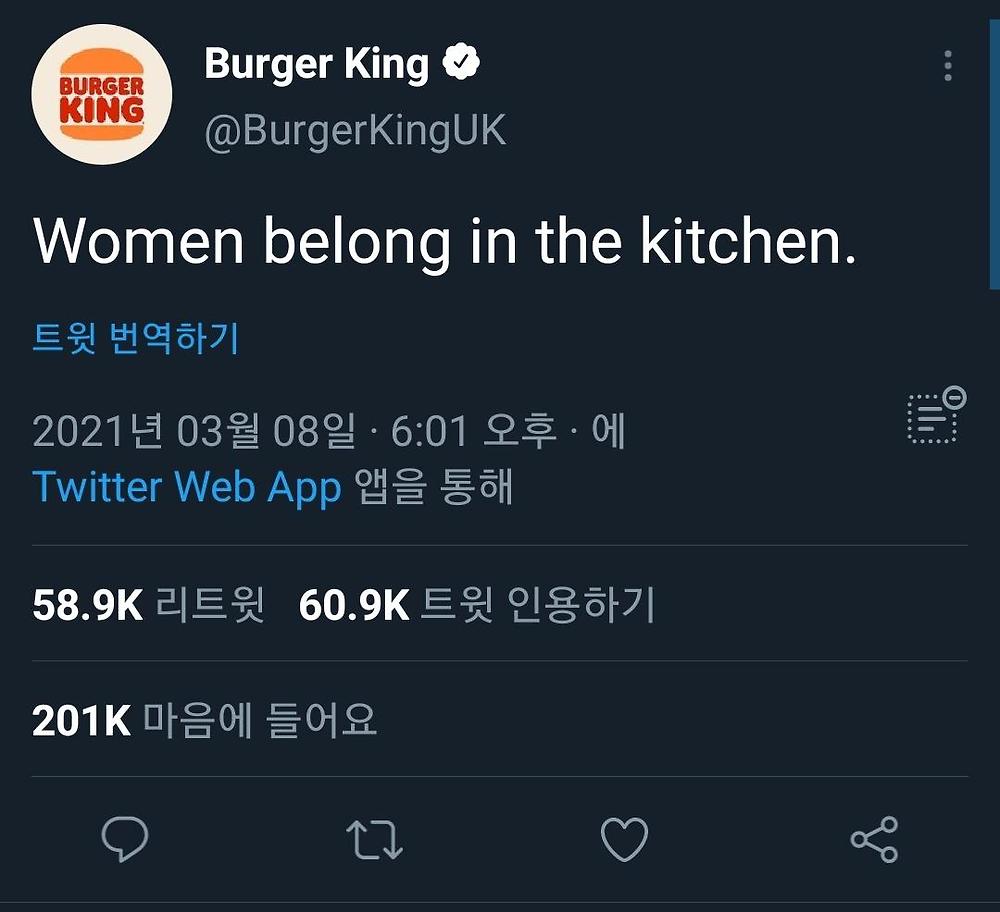The image size is (1000, 912).
Task: Open the Burger King profile avatar
Action: click(102, 95)
